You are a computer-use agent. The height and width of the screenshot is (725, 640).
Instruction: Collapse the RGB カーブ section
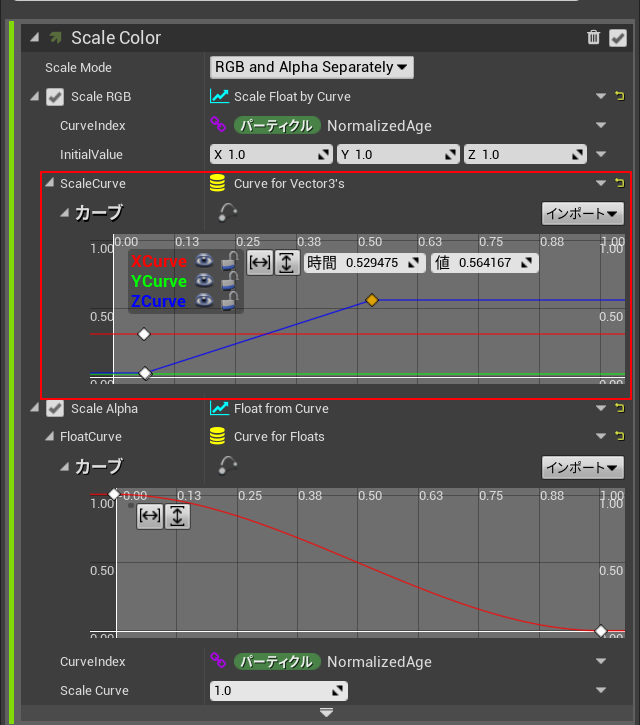(x=64, y=213)
